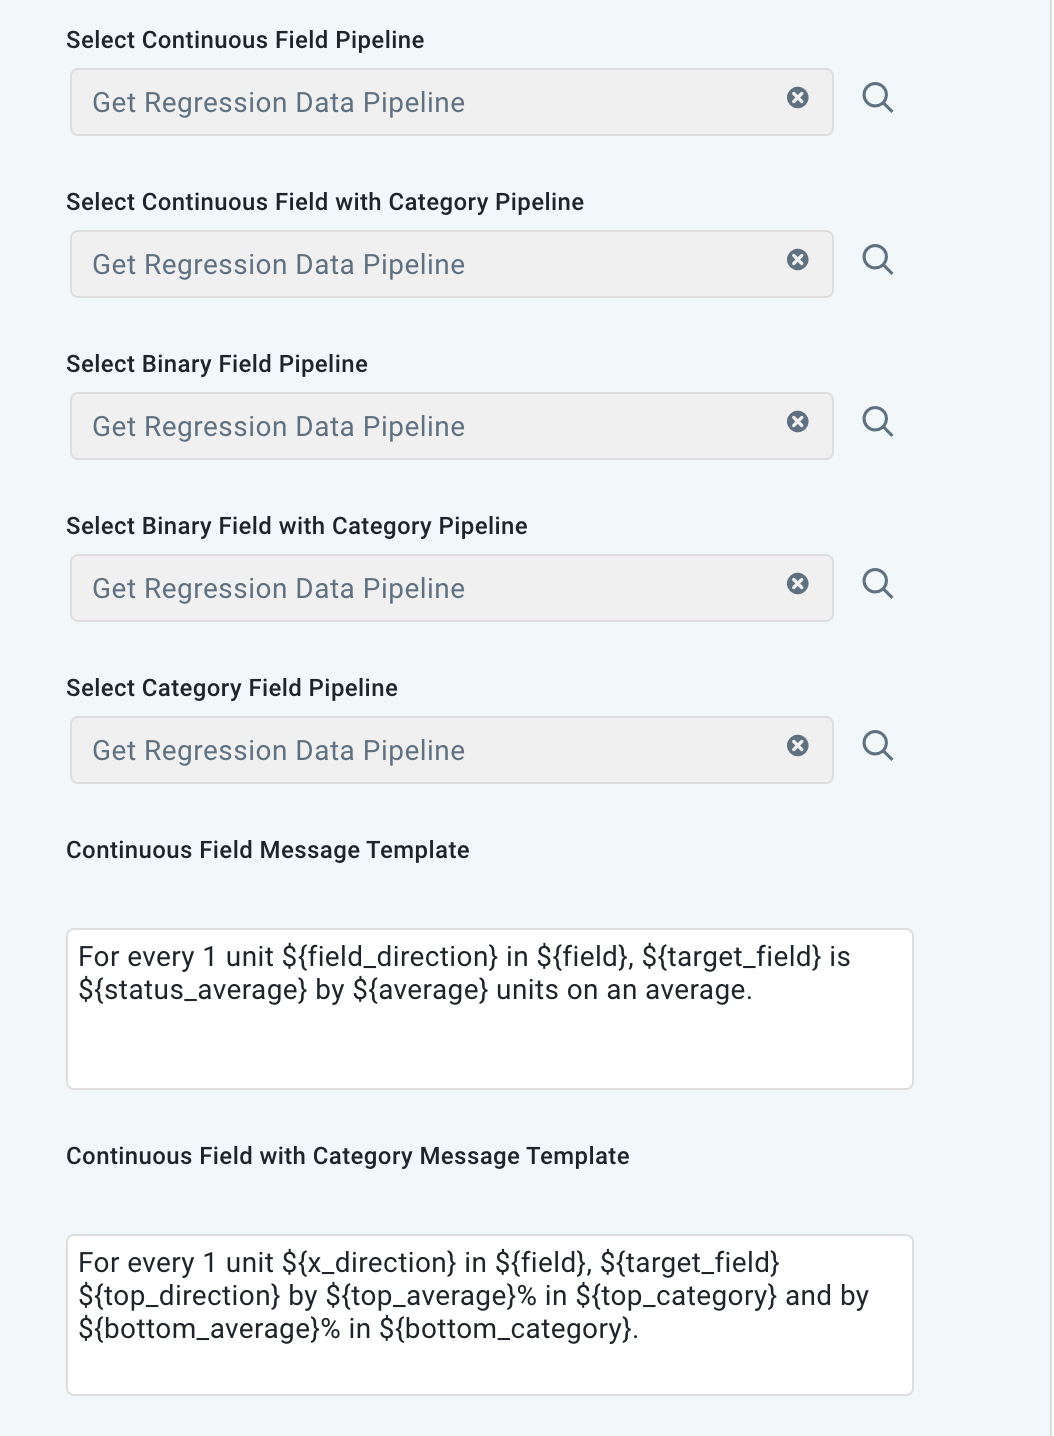Open search for Binary Field with Category Pipeline
This screenshot has width=1054, height=1436.
point(879,583)
